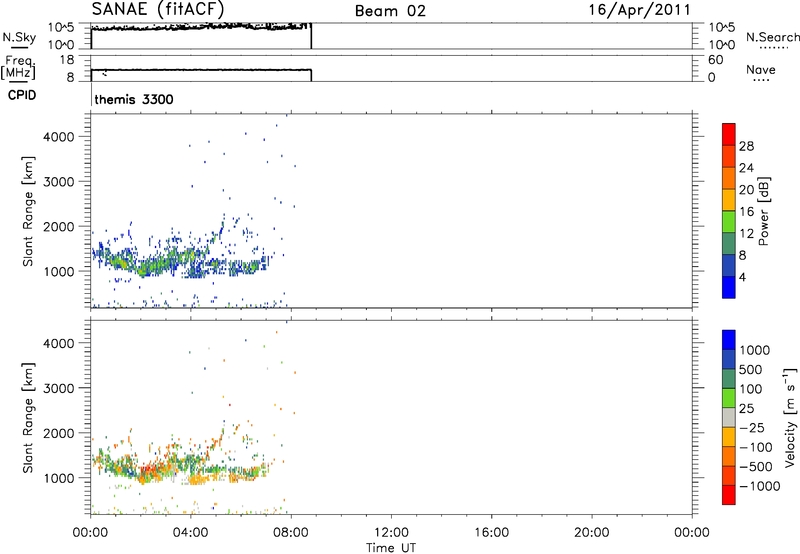The width and height of the screenshot is (800, 554).
Task: Click the '1000' tick on the velocity scale
Action: point(755,350)
